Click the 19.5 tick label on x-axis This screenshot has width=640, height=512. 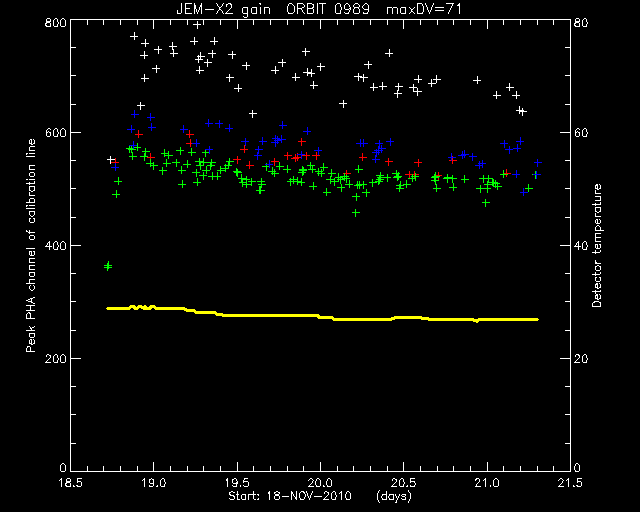237,483
